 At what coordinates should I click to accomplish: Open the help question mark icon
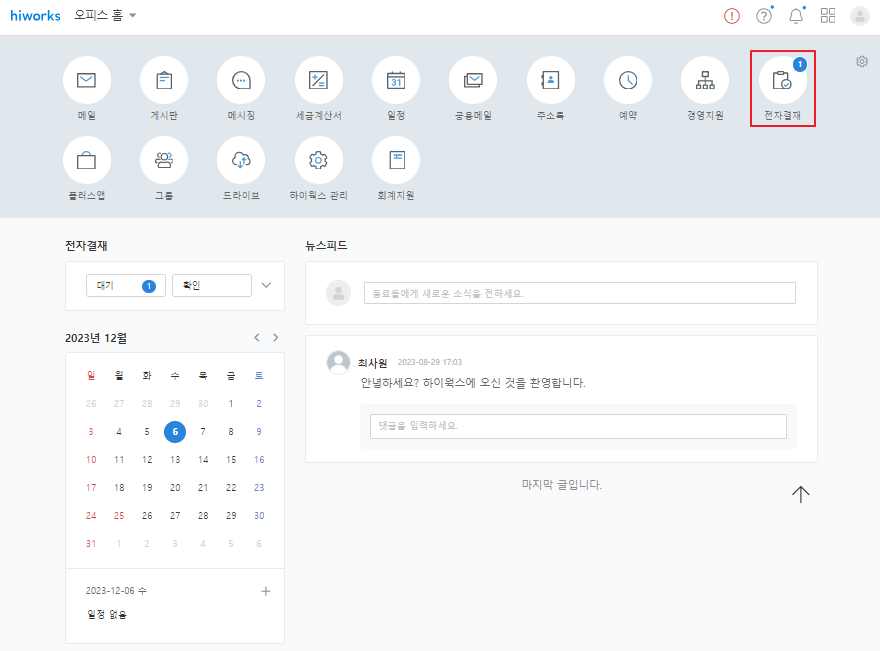[764, 16]
